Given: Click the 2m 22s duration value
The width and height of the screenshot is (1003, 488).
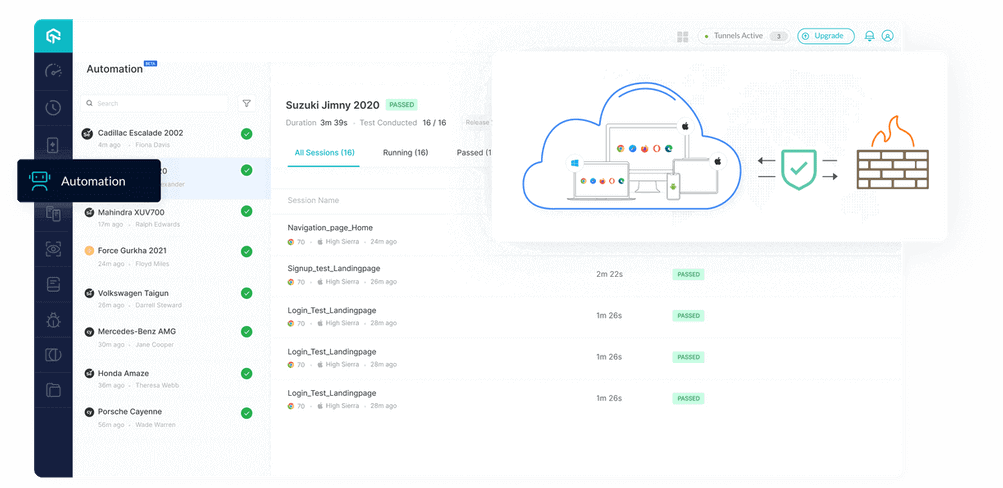Looking at the screenshot, I should tap(610, 274).
